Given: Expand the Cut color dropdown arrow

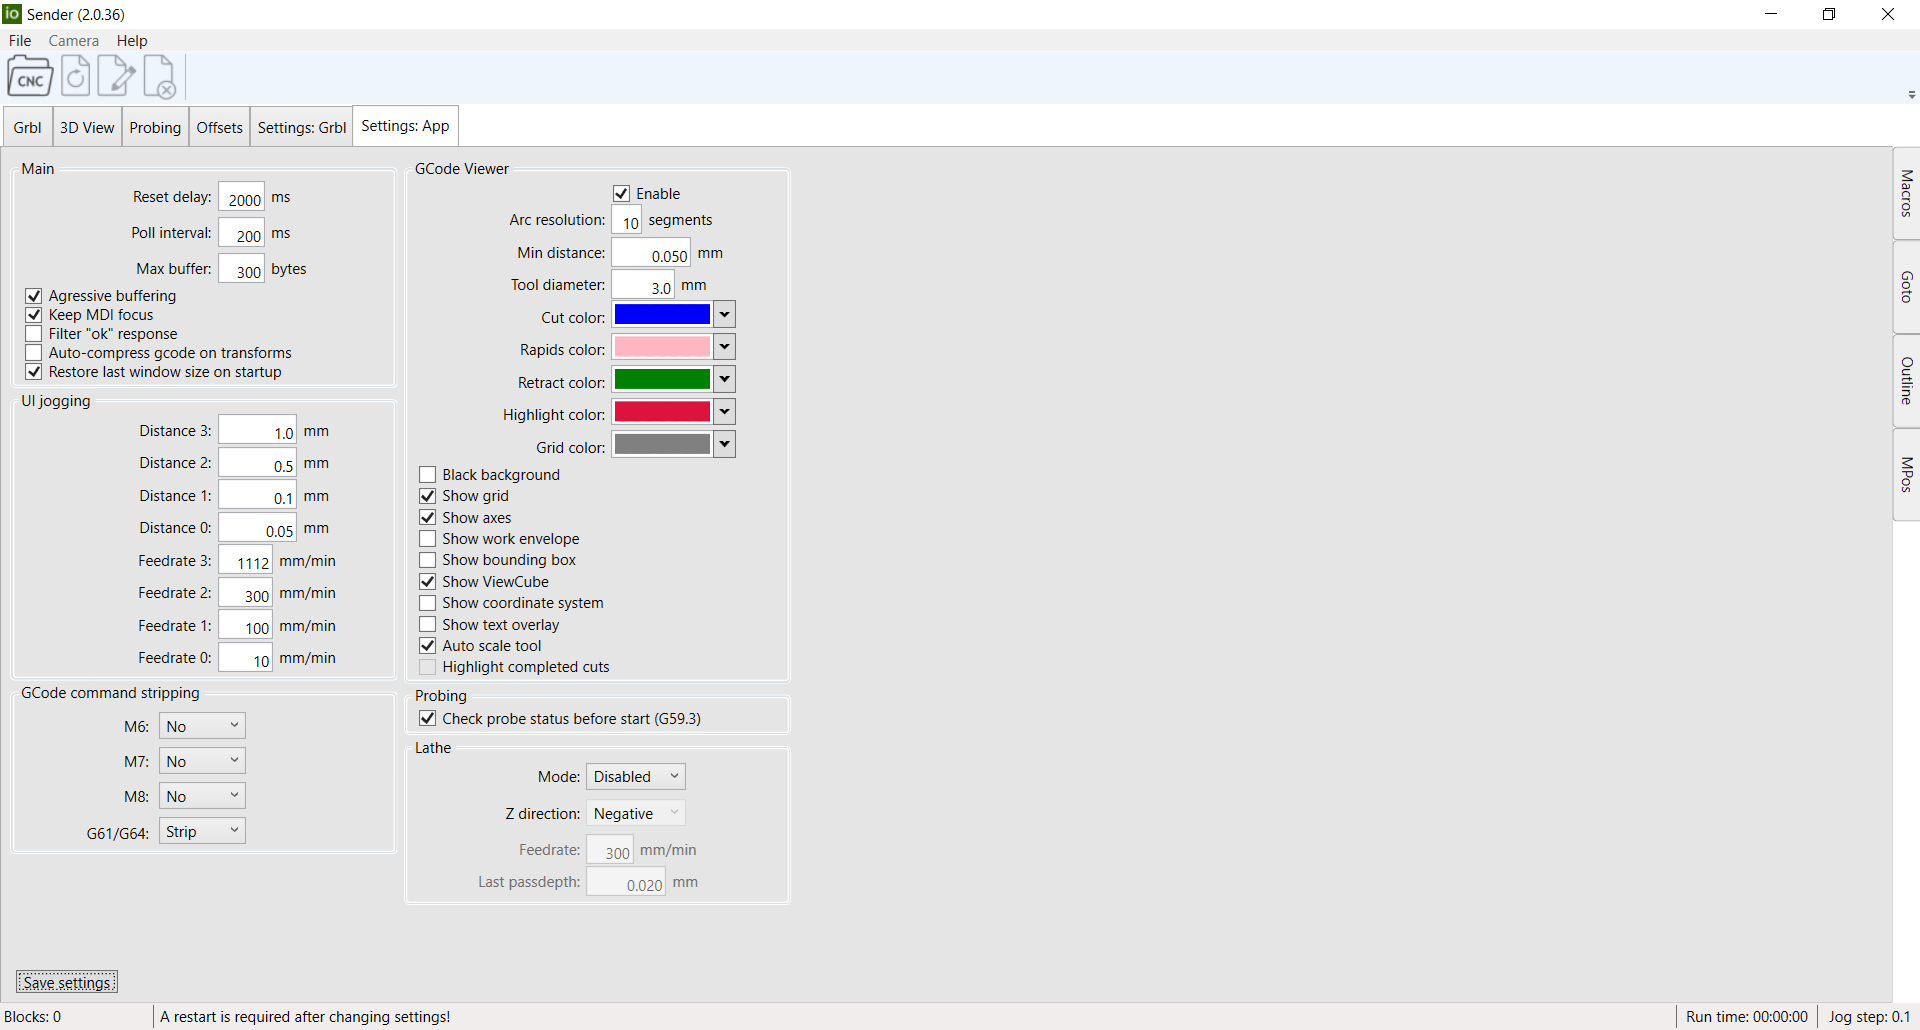Looking at the screenshot, I should (x=724, y=315).
